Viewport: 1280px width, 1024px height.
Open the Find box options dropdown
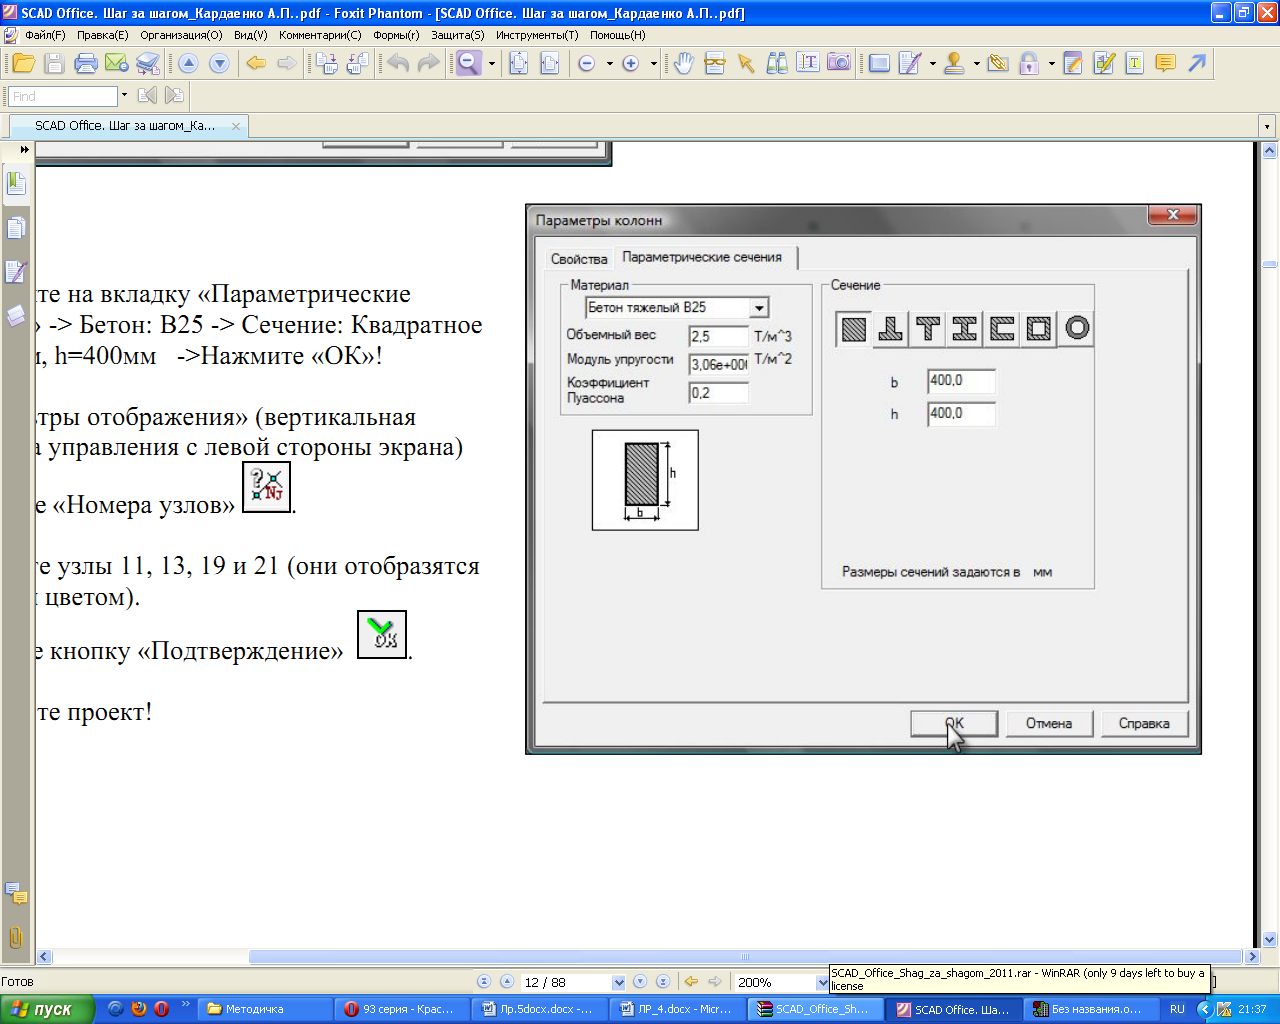tap(124, 96)
